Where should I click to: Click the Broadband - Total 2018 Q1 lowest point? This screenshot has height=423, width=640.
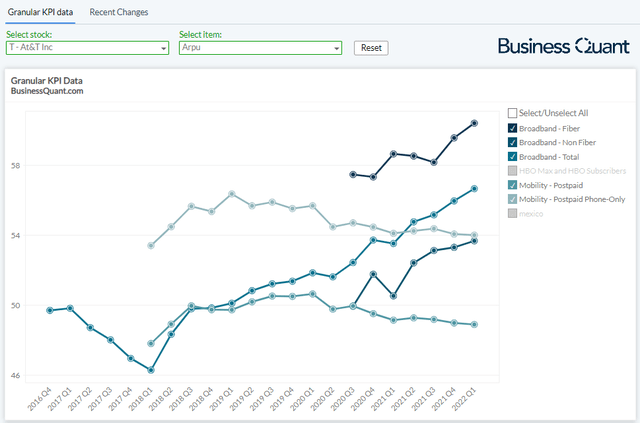pyautogui.click(x=151, y=370)
